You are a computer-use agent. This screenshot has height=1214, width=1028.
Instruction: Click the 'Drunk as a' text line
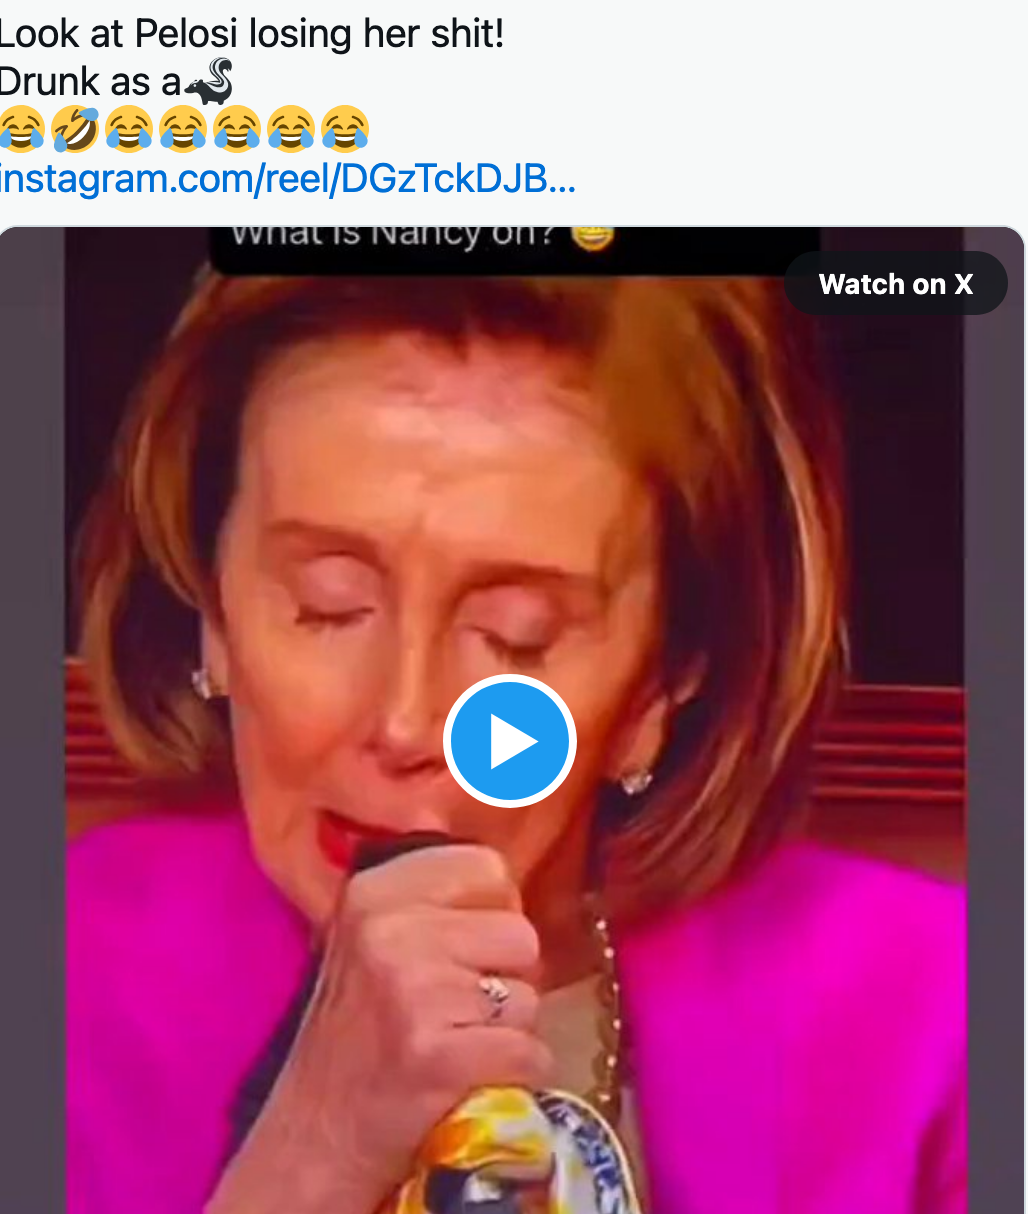pyautogui.click(x=91, y=82)
